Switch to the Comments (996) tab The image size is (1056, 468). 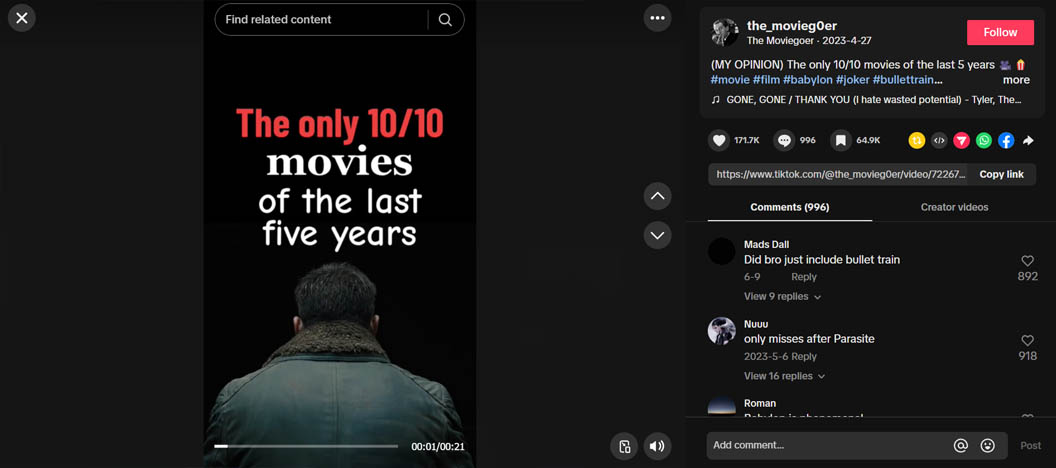pos(789,207)
